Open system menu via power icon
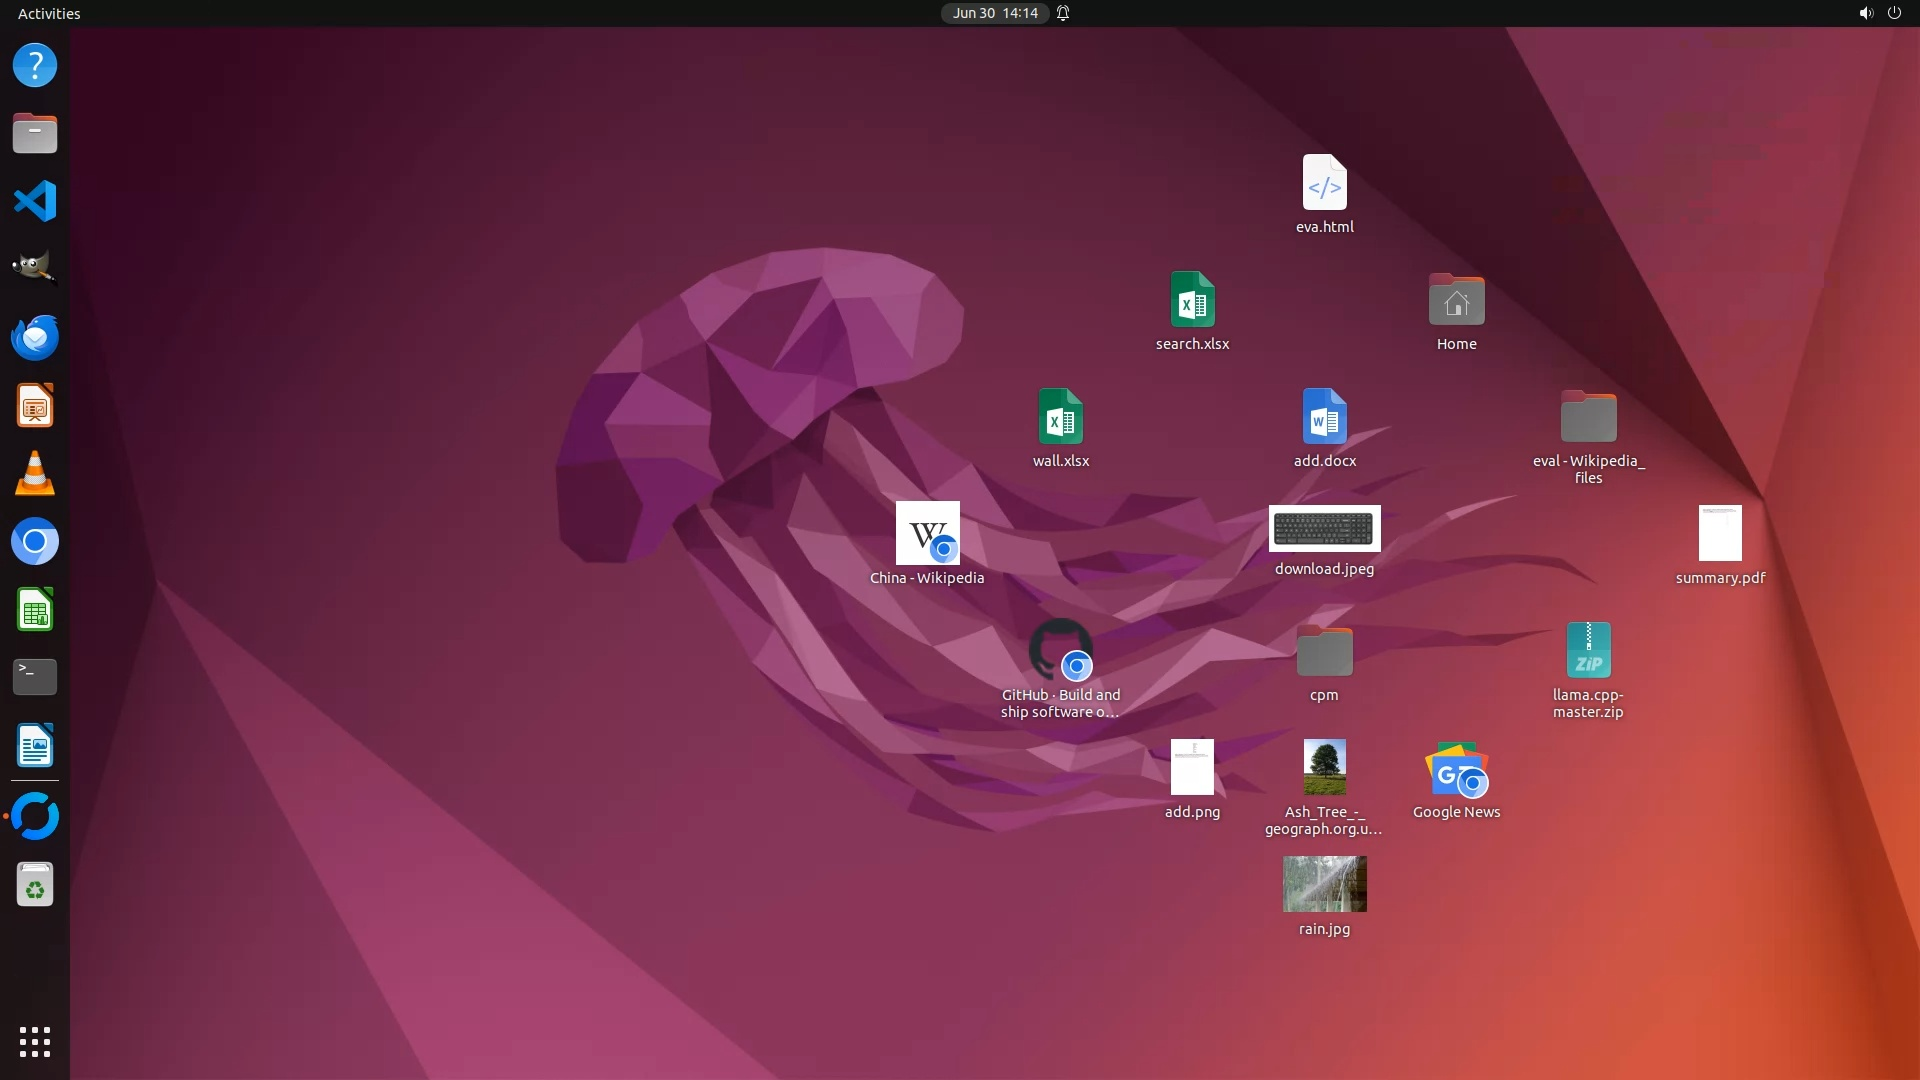 1894,13
